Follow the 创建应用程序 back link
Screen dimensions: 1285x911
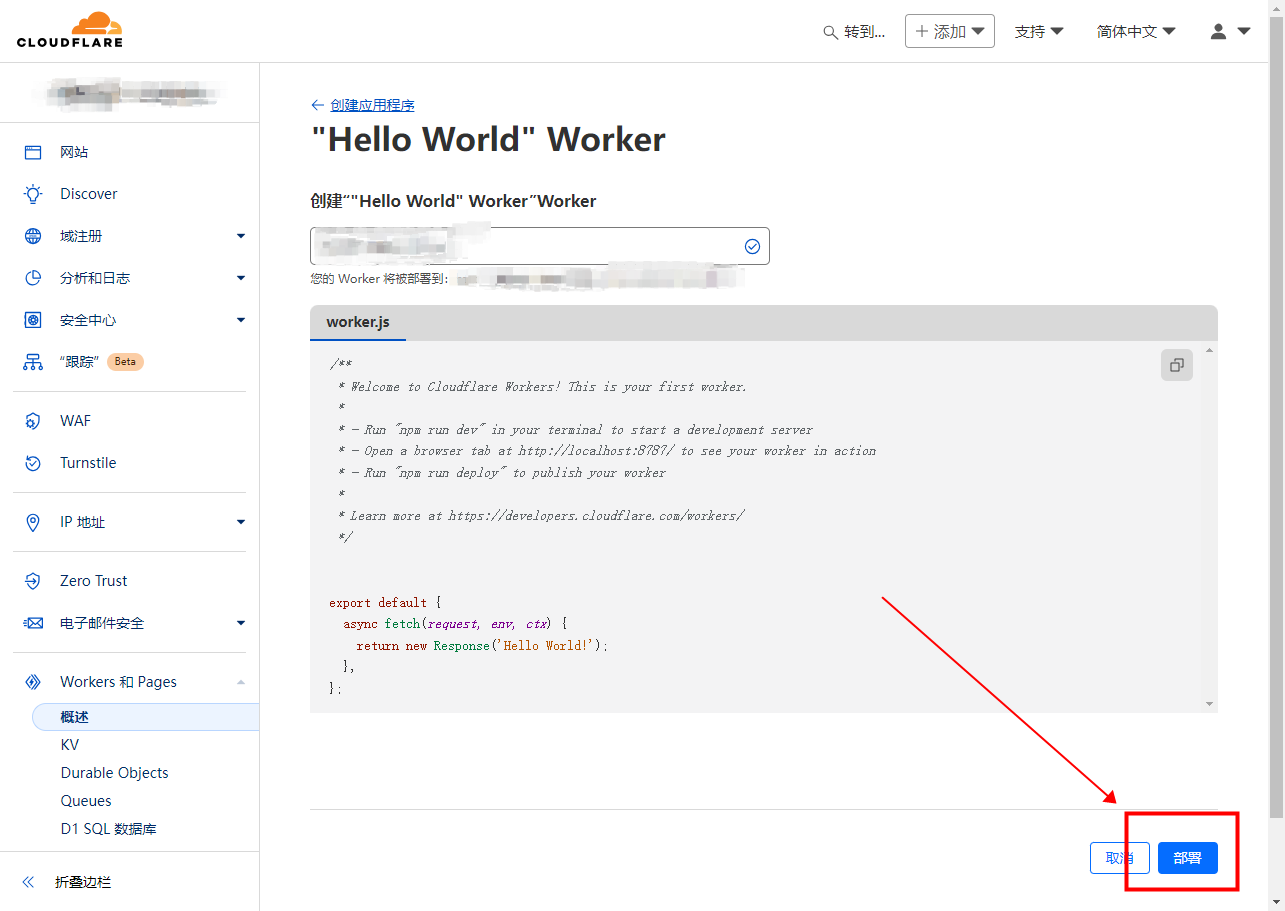point(372,105)
